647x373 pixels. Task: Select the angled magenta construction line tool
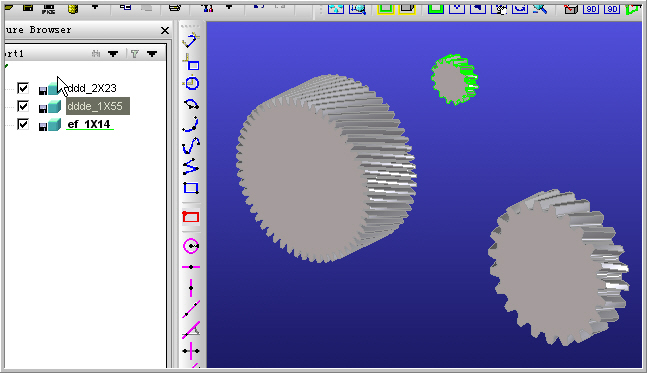pos(191,309)
